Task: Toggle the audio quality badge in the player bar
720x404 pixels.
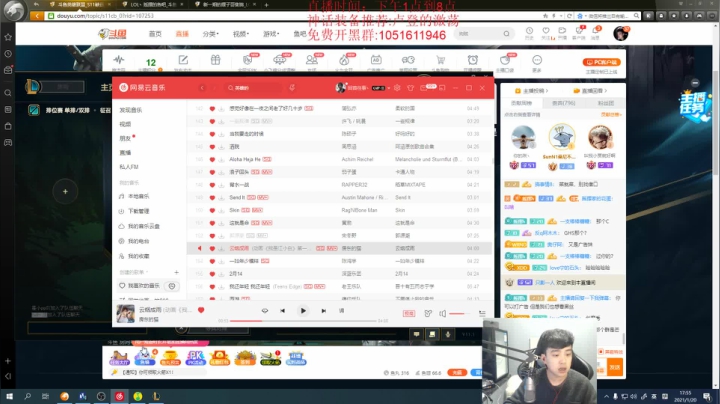Action: point(409,313)
